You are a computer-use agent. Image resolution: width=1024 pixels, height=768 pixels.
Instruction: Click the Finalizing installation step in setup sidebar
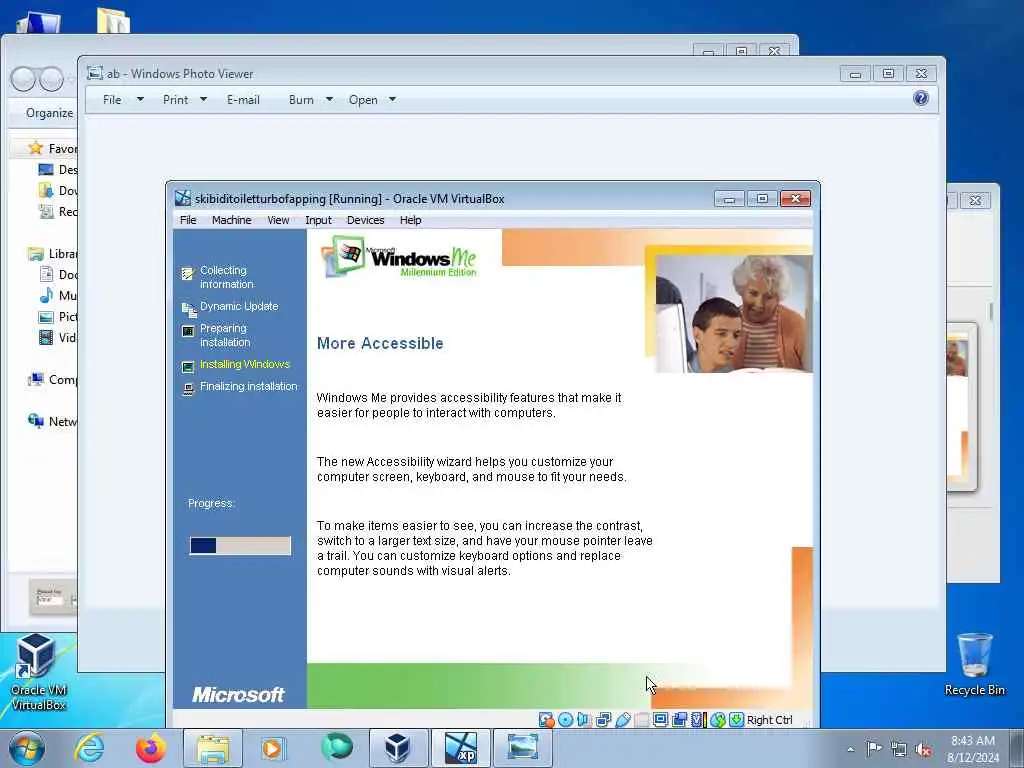click(x=248, y=387)
